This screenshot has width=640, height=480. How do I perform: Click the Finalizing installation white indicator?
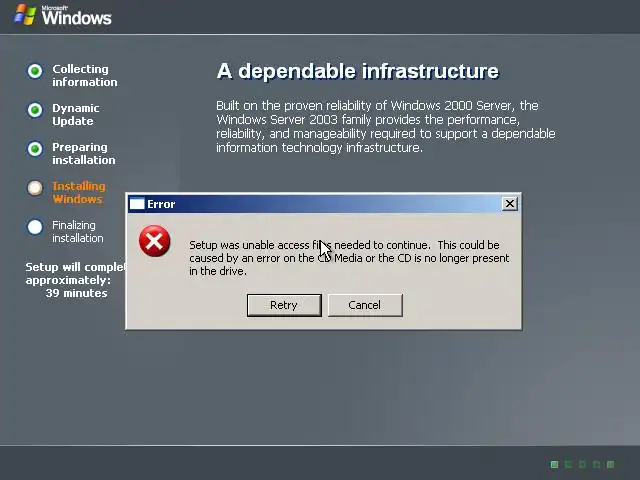pyautogui.click(x=35, y=227)
